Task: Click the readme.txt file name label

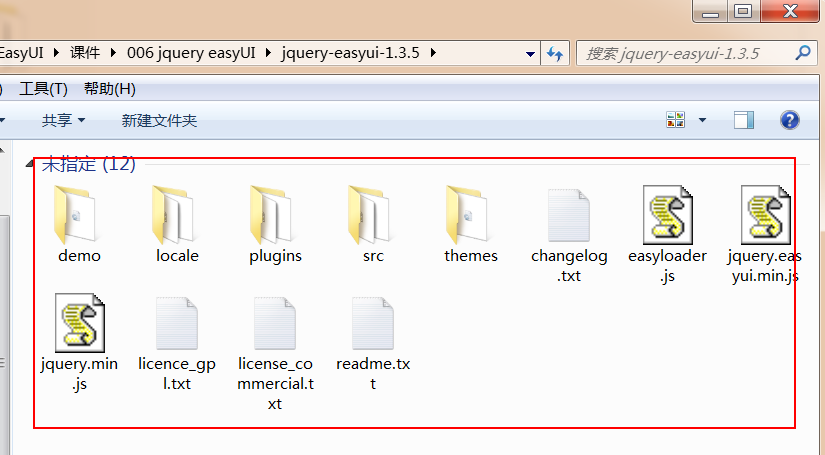Action: (x=373, y=373)
